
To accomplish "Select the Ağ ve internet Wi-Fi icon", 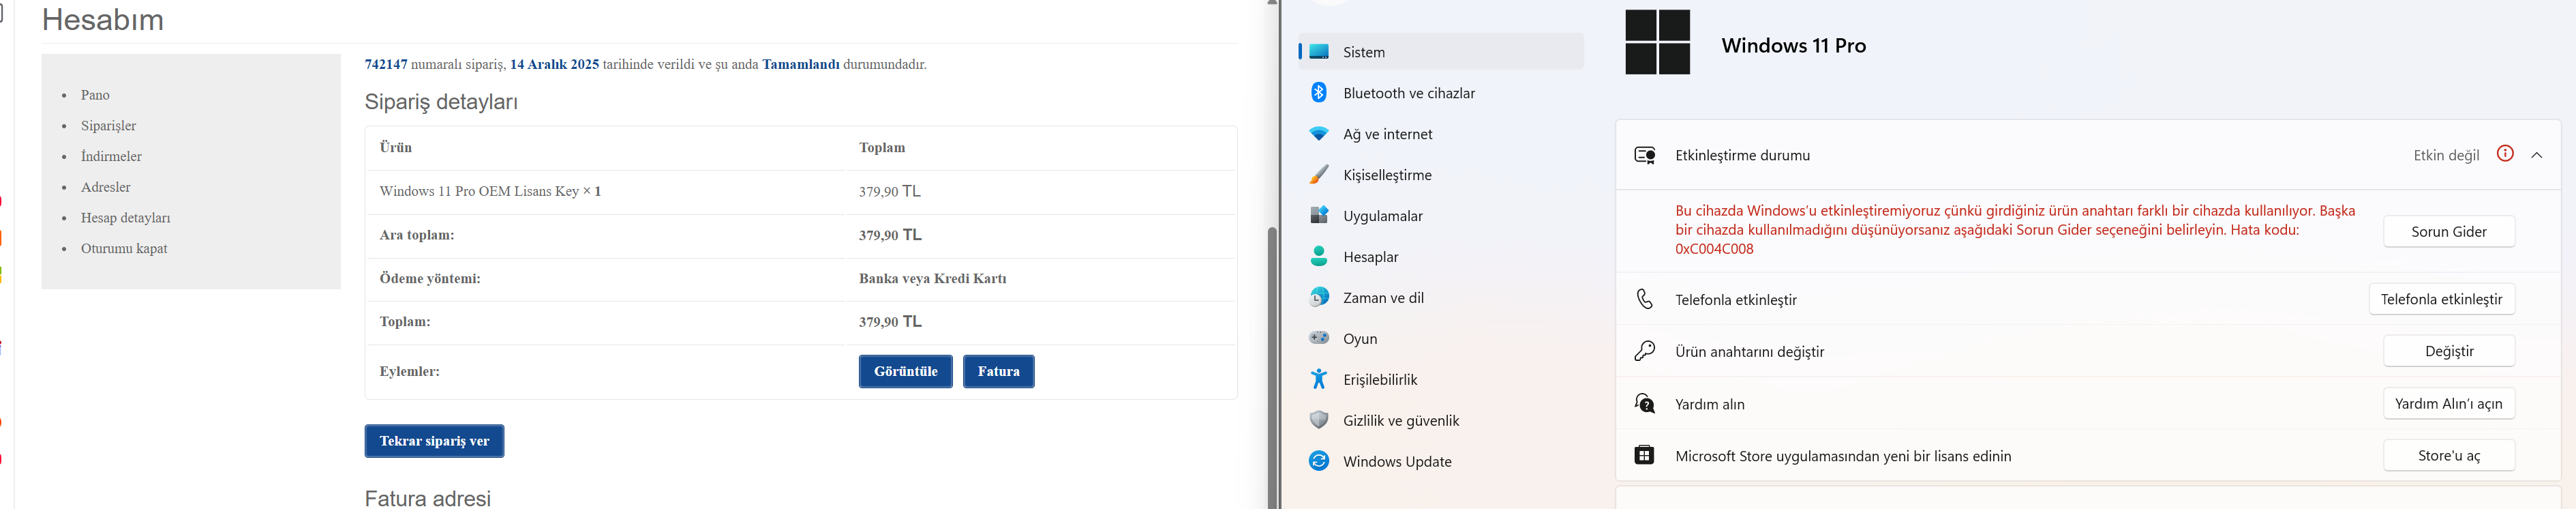I will pyautogui.click(x=1319, y=134).
